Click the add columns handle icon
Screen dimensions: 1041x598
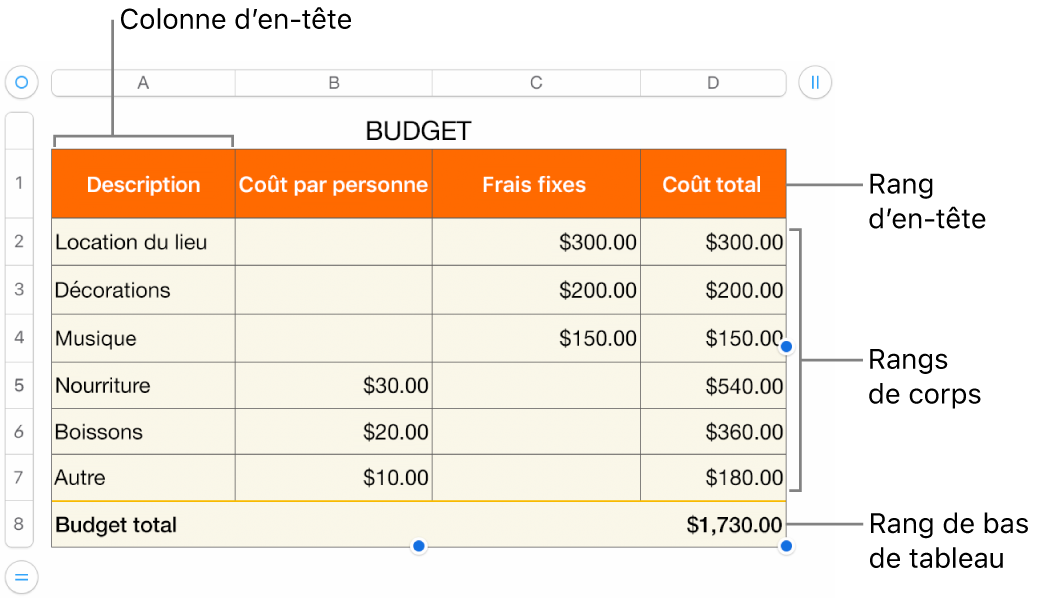click(815, 82)
